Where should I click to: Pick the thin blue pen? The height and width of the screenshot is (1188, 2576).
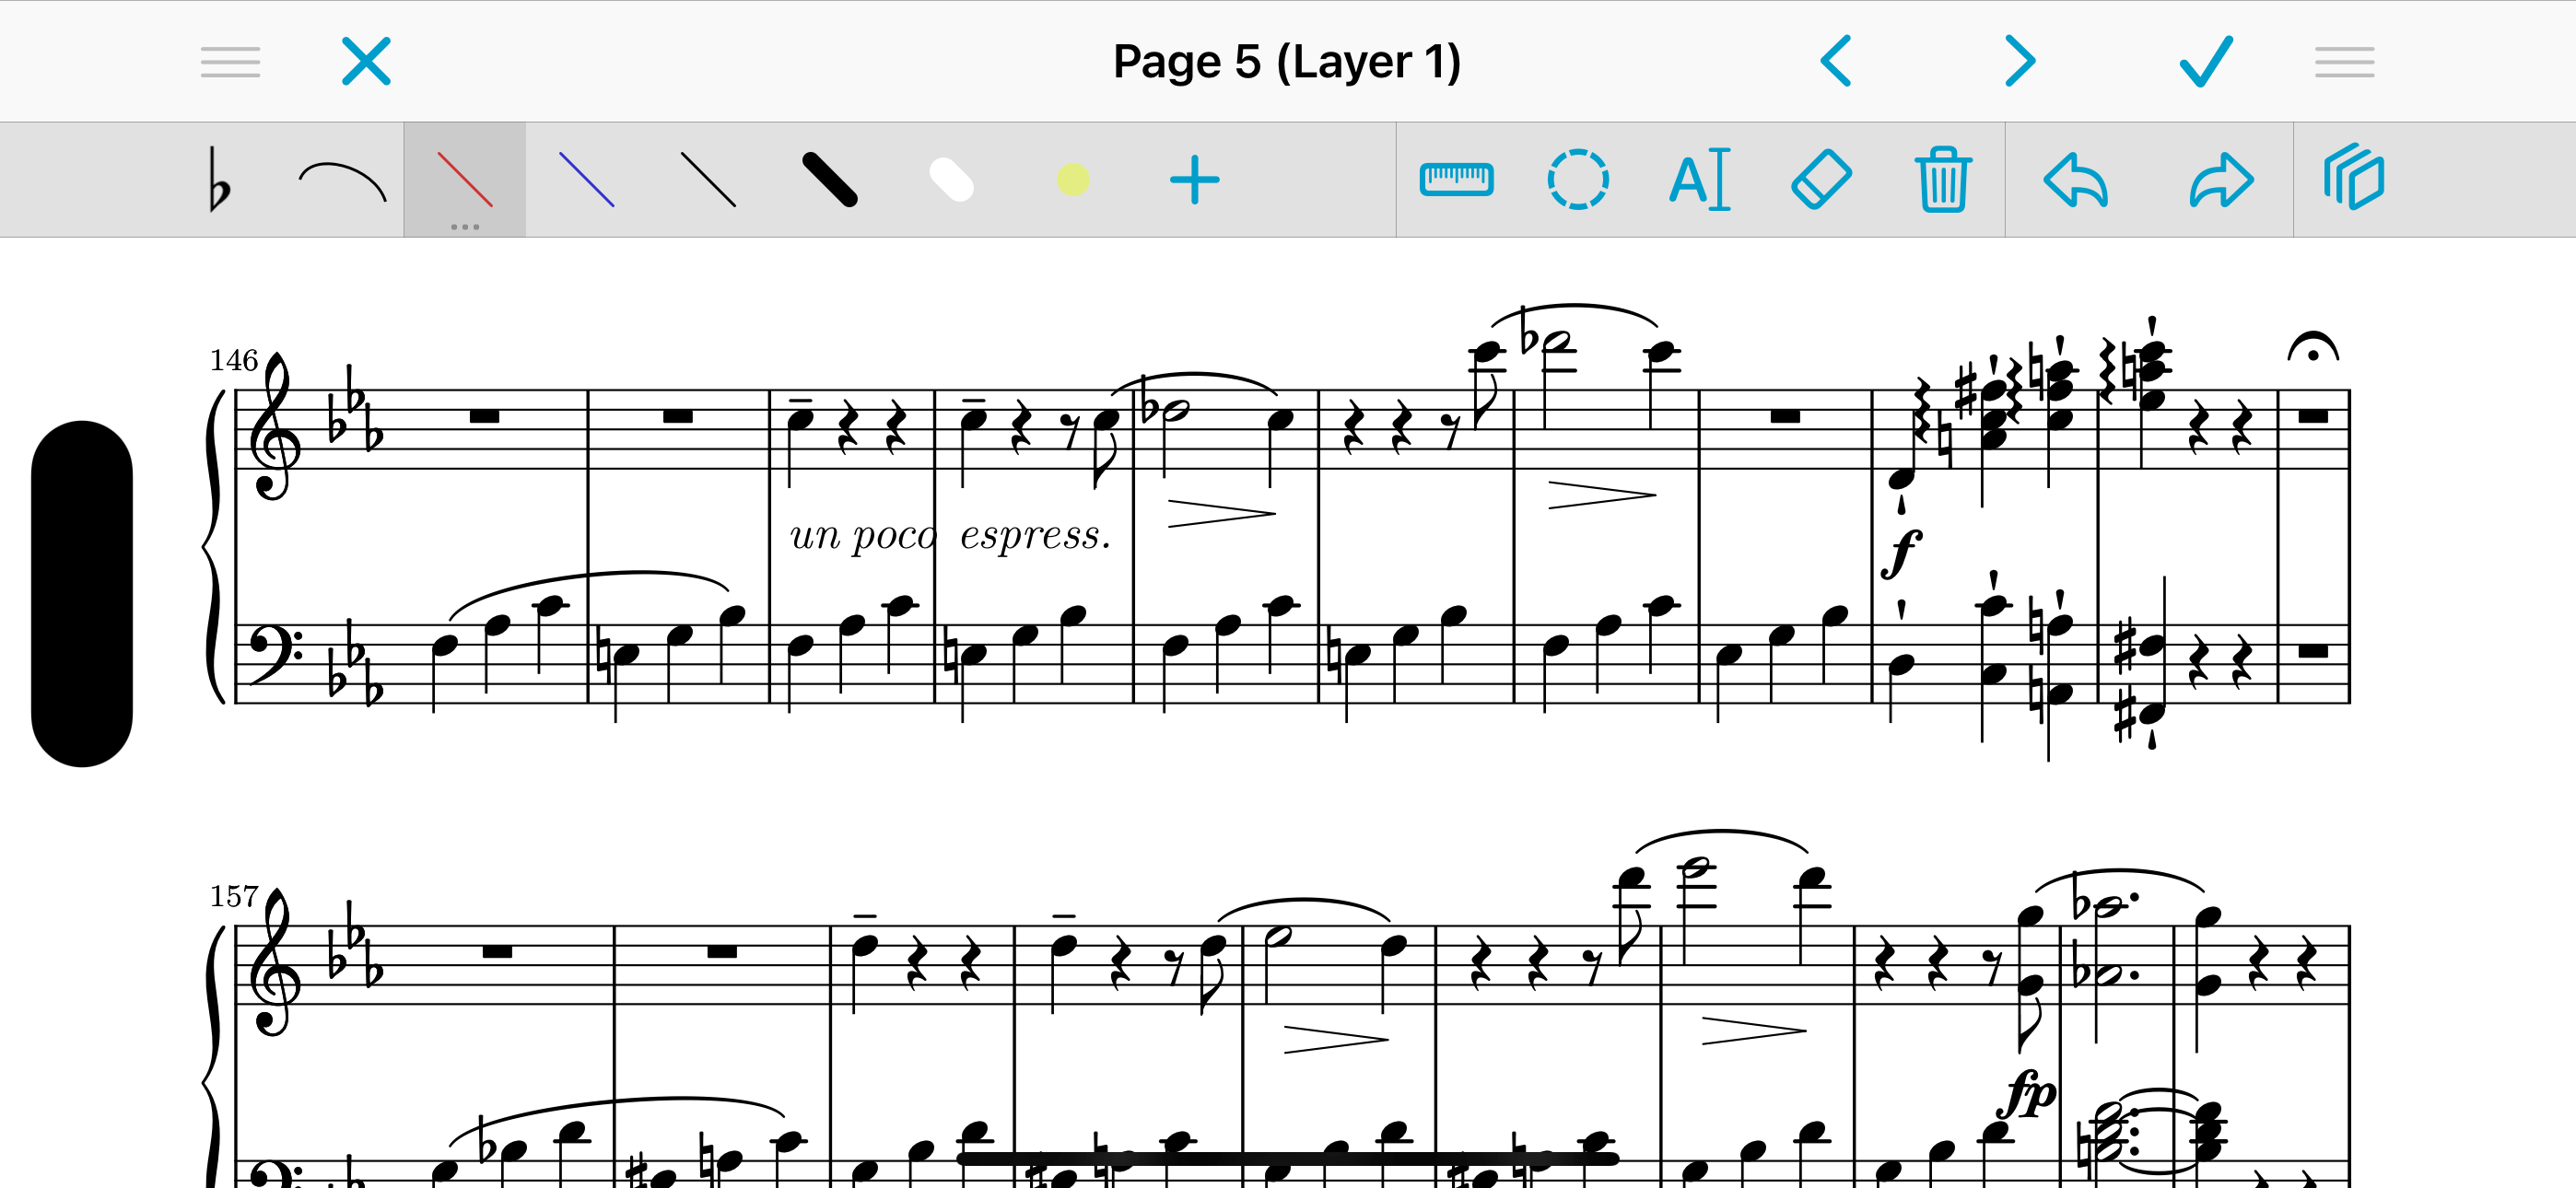(586, 180)
